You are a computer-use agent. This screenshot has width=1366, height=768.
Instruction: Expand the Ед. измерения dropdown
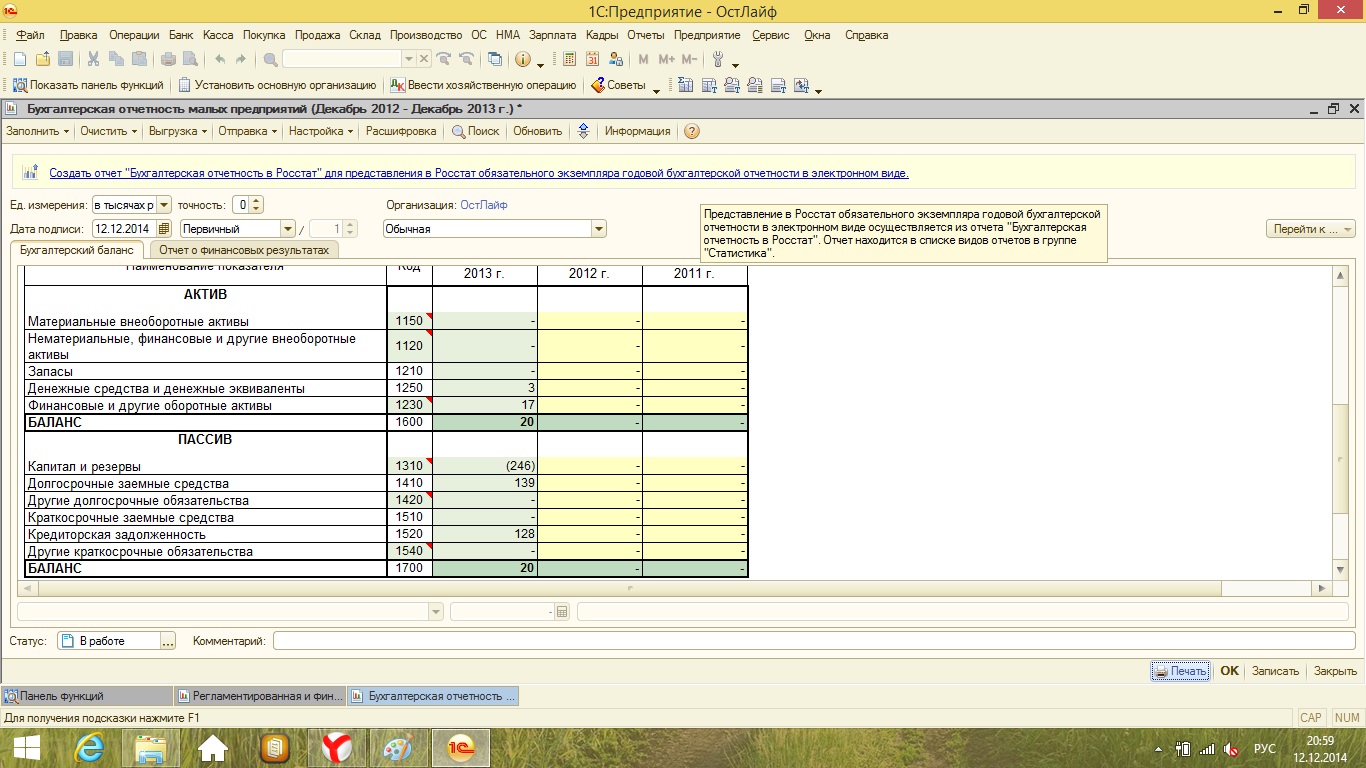(x=164, y=205)
